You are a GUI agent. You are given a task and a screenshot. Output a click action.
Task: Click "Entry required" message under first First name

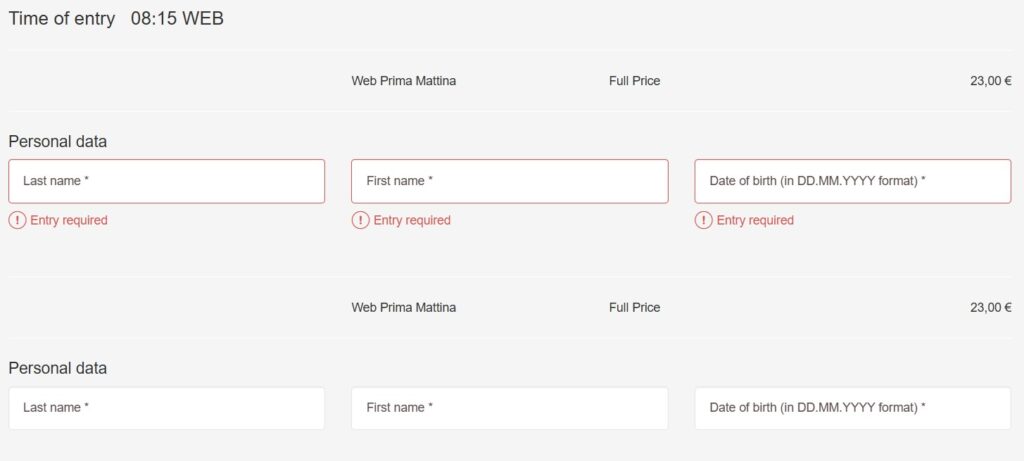coord(412,221)
